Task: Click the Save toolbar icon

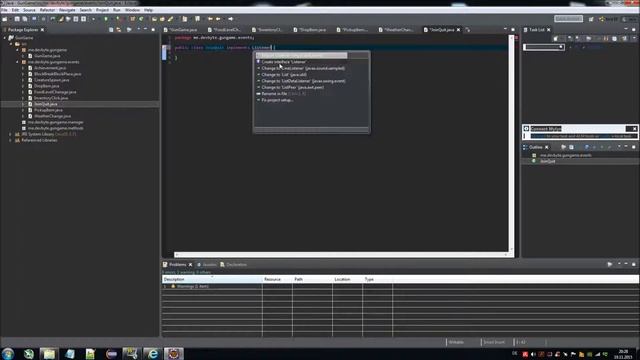Action: (17, 19)
